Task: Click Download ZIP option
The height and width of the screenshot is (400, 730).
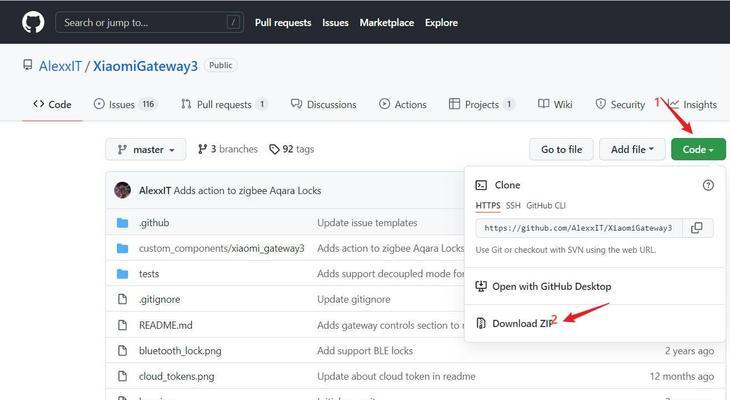Action: click(x=514, y=324)
